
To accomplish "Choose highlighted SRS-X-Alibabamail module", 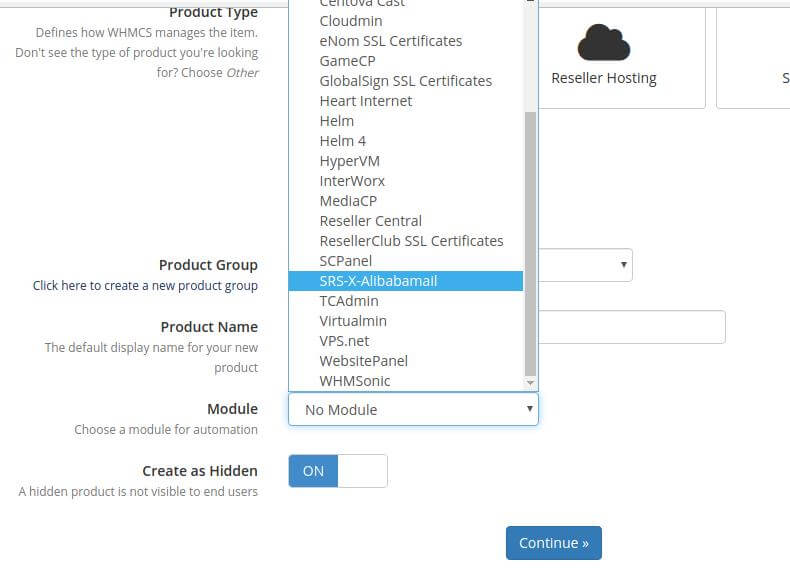I will coord(406,281).
